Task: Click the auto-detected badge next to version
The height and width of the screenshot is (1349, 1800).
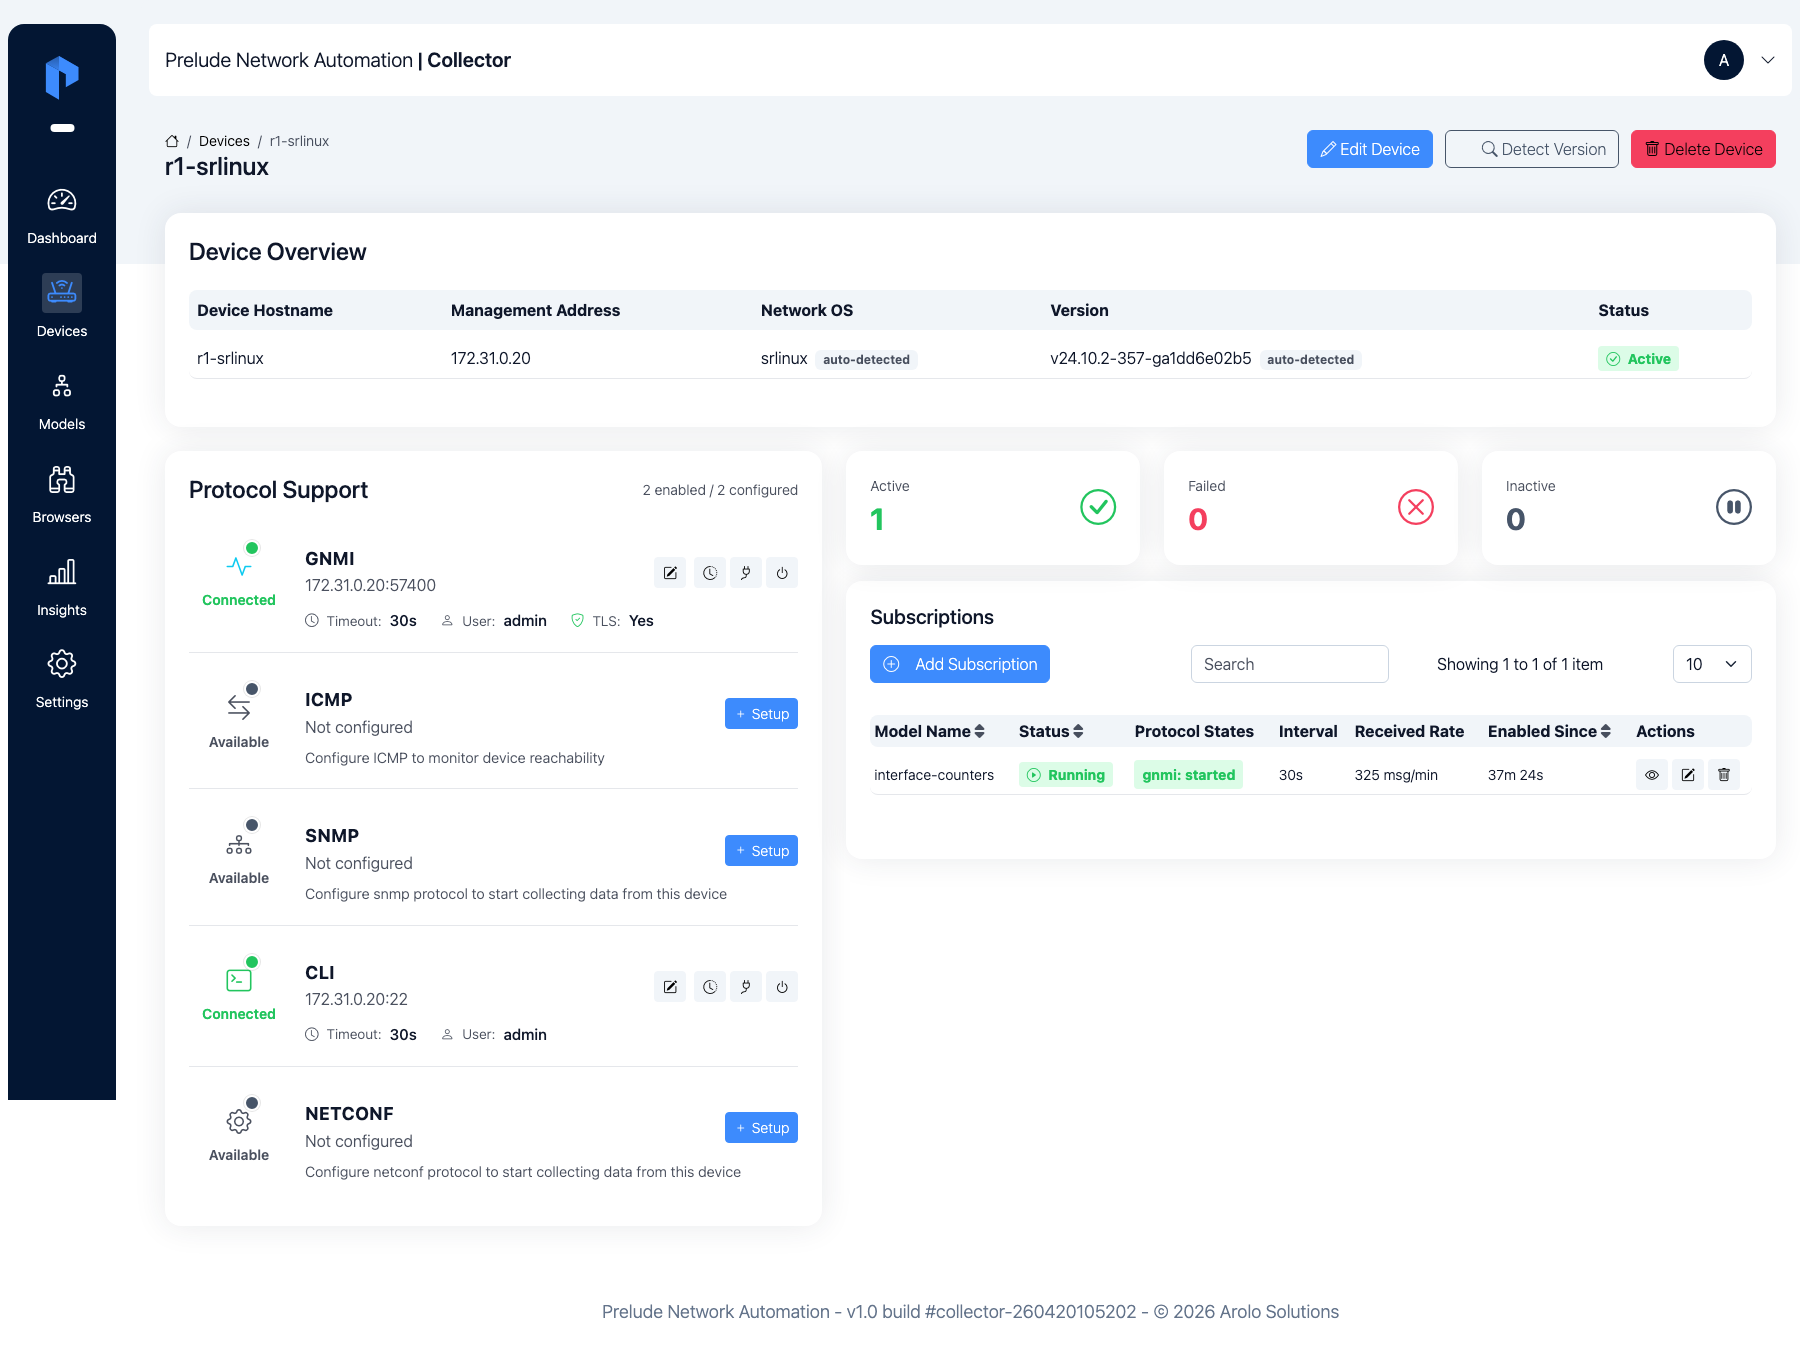Action: pyautogui.click(x=1310, y=359)
